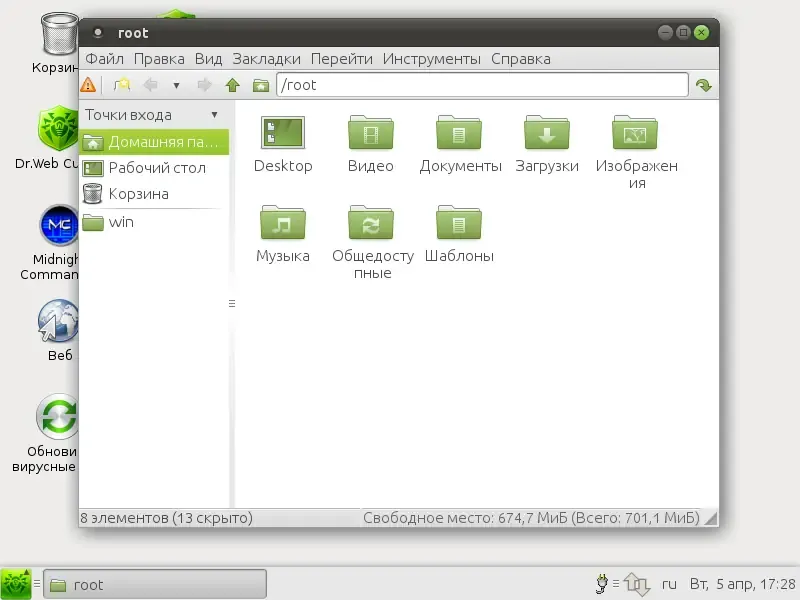This screenshot has width=800, height=600.
Task: Open the Корзина desktop icon
Action: click(x=55, y=43)
